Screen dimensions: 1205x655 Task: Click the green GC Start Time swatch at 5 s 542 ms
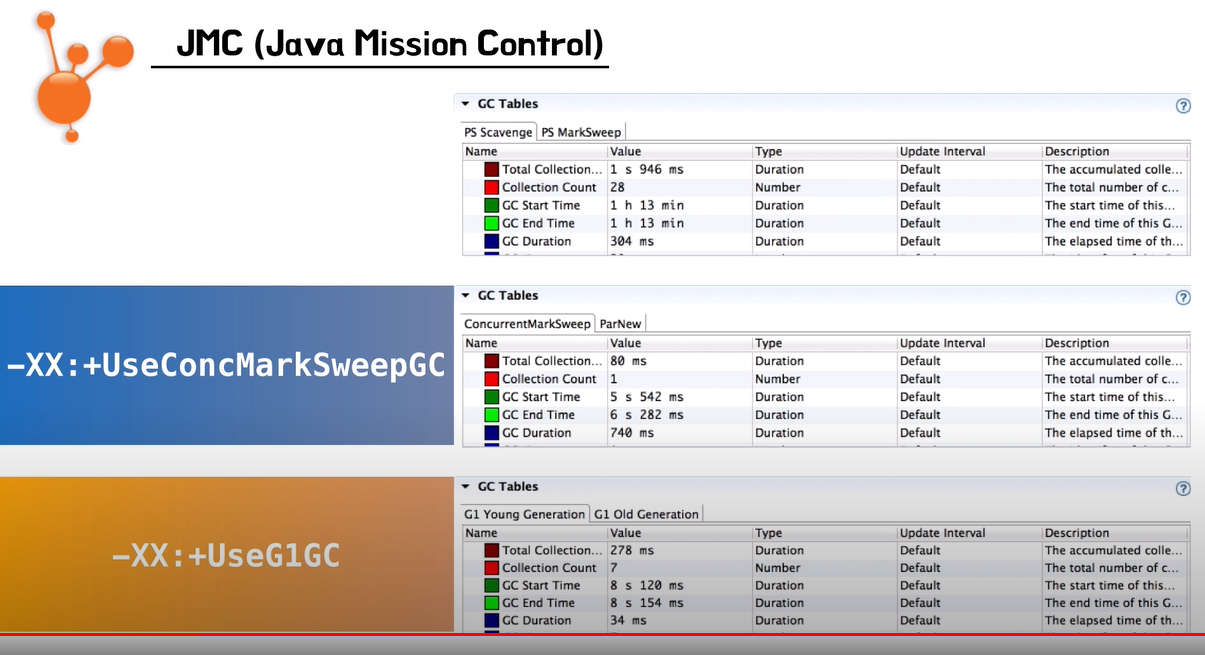click(491, 397)
